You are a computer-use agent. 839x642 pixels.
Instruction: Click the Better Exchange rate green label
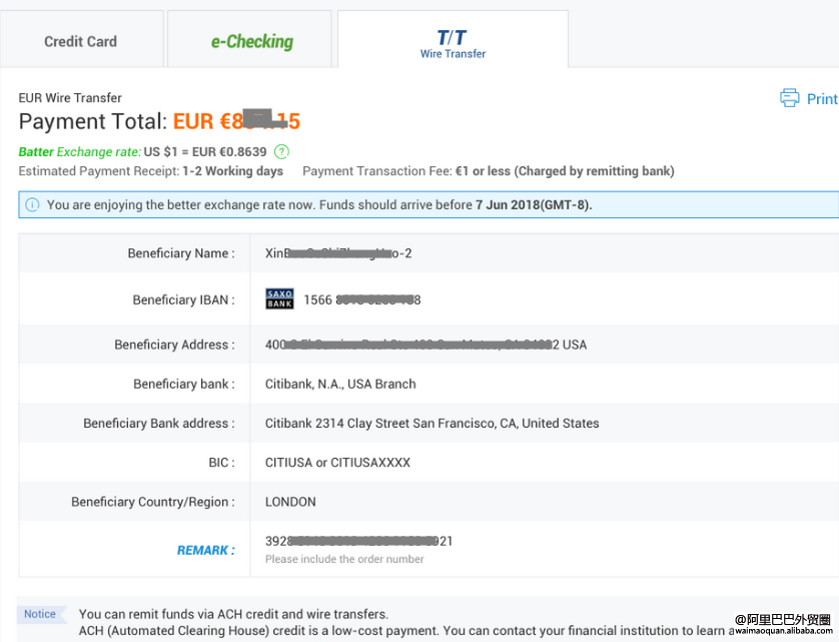pyautogui.click(x=80, y=152)
